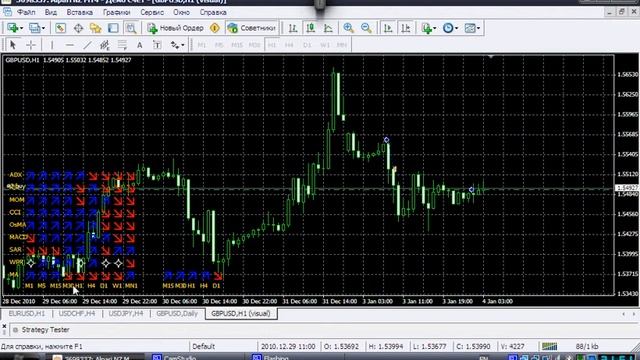This screenshot has height=360, width=640.
Task: Open the Вид menu
Action: 51,12
